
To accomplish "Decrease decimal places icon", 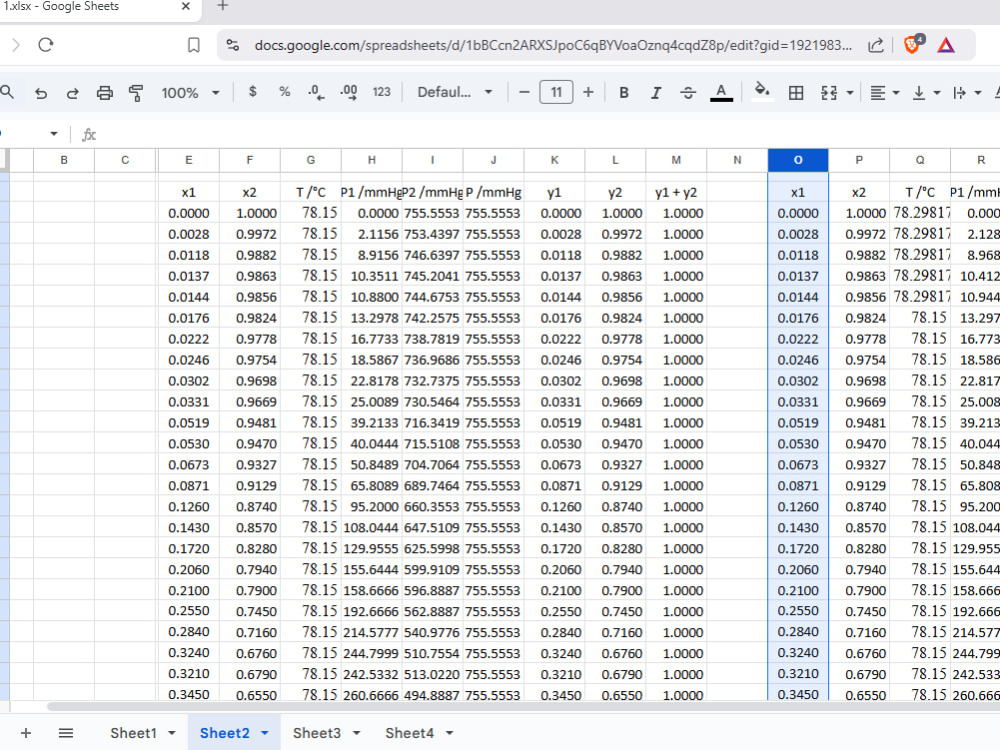I will point(316,92).
